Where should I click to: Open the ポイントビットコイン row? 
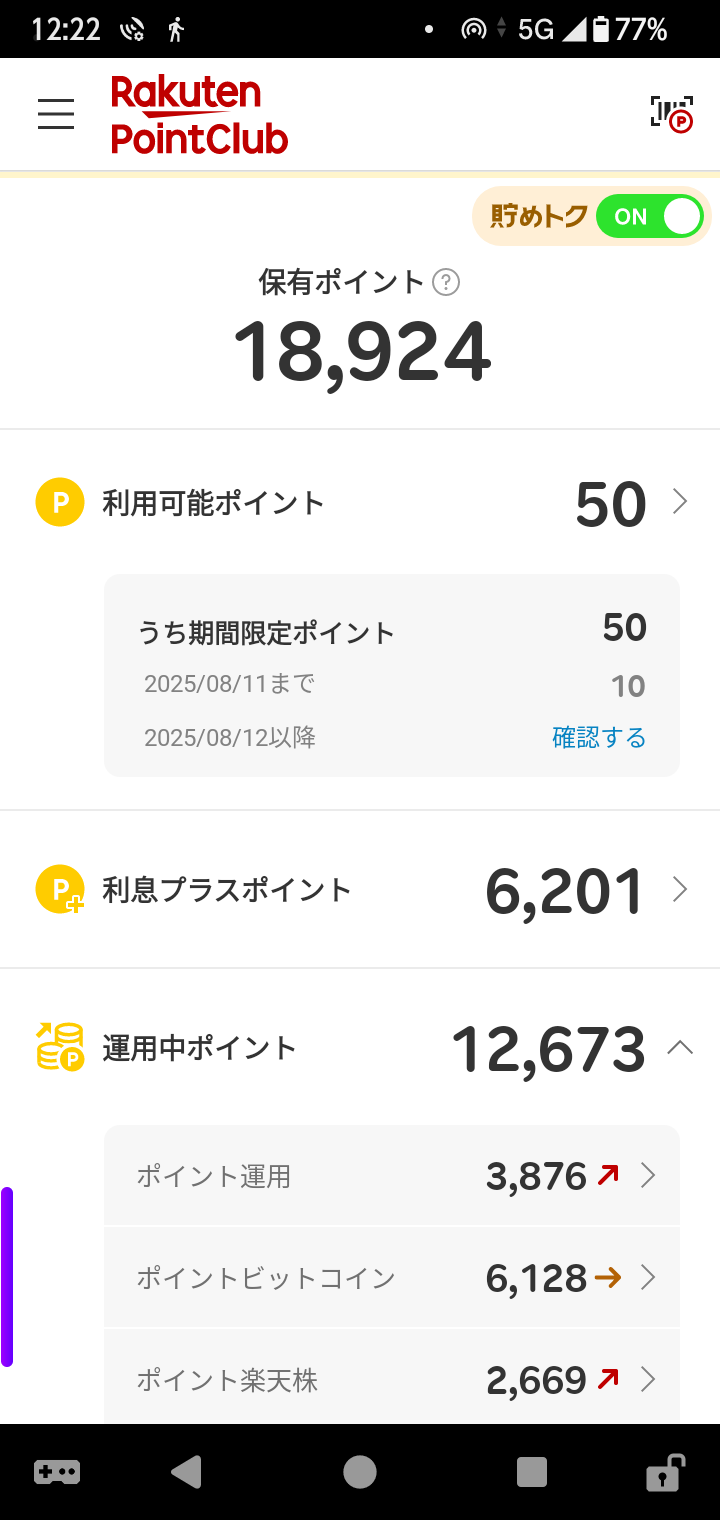pos(392,1278)
